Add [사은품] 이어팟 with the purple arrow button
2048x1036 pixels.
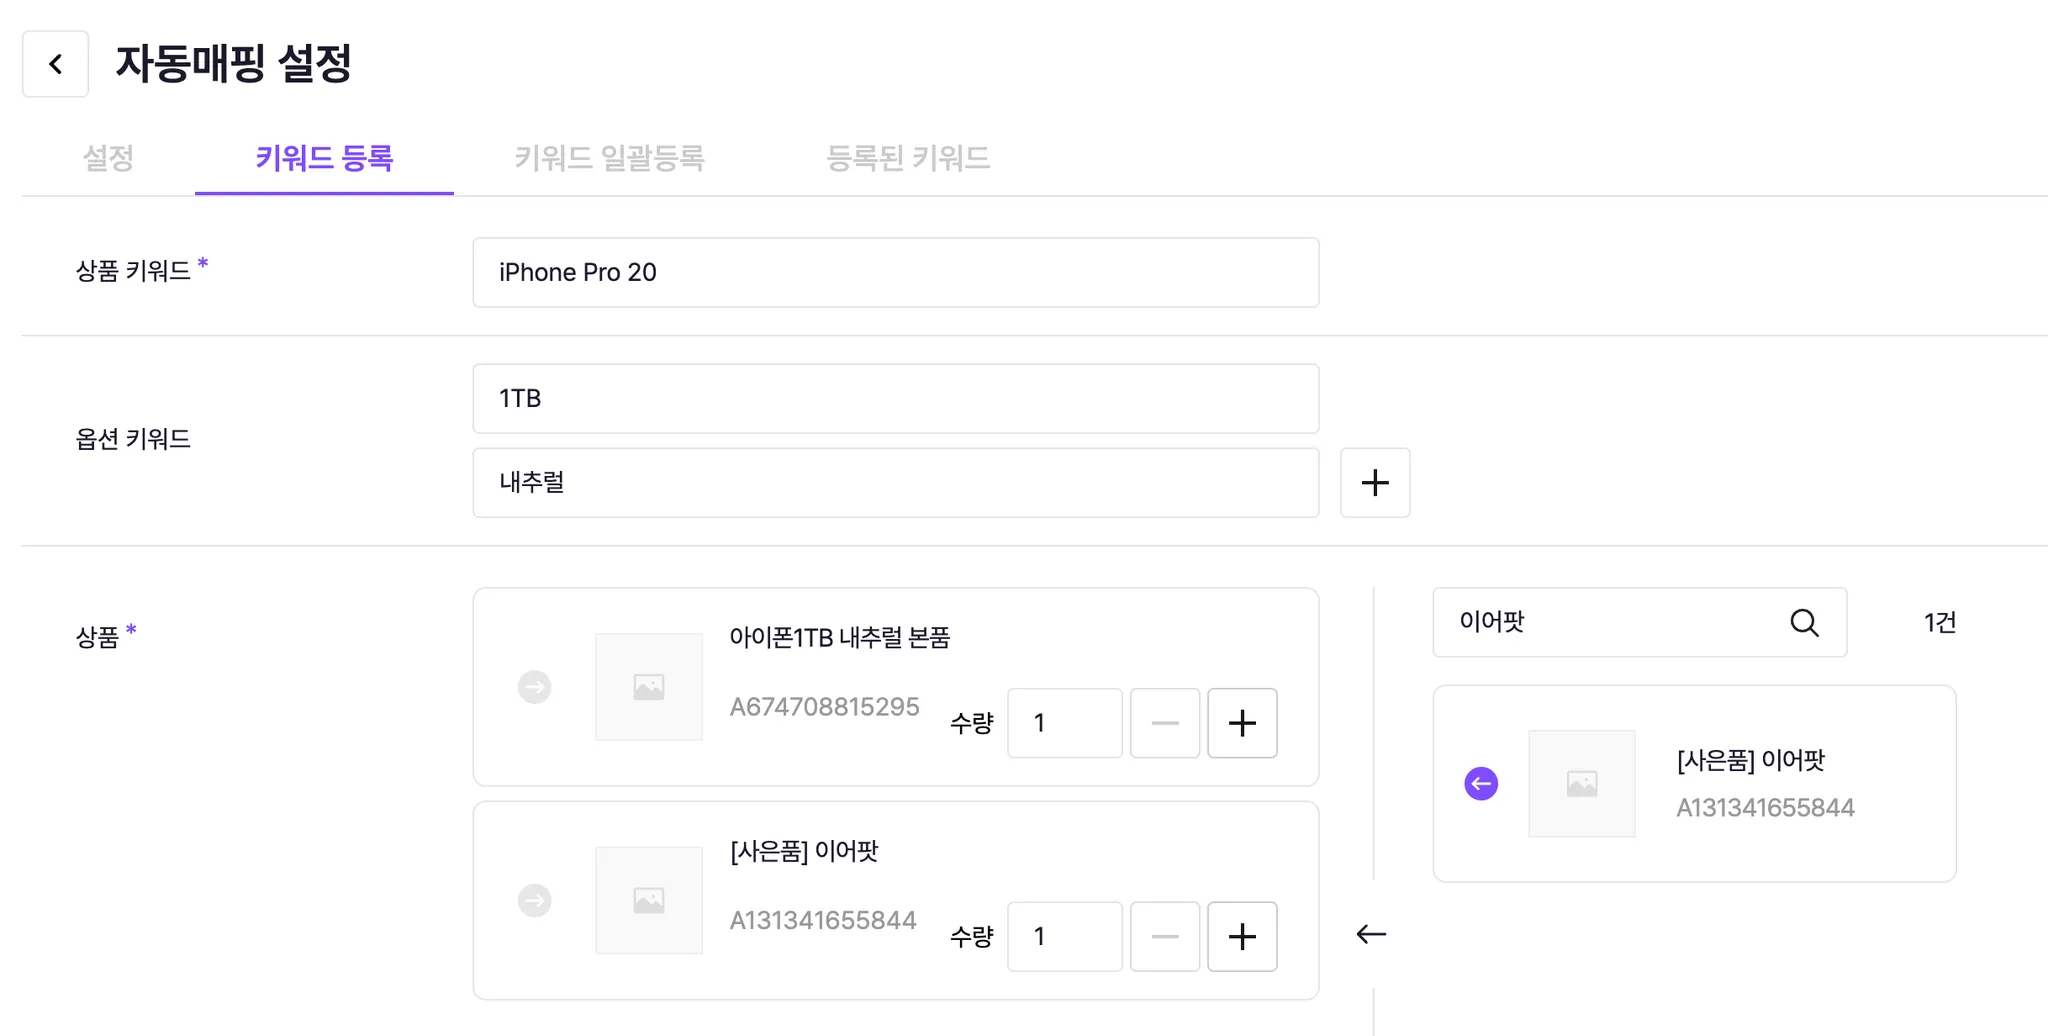coord(1481,783)
